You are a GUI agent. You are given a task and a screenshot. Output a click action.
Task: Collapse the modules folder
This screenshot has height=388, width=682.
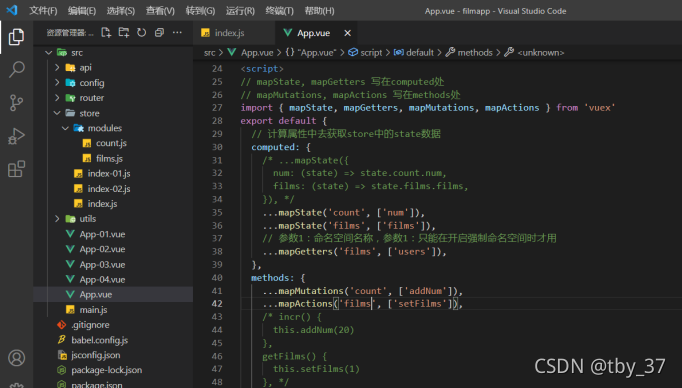click(x=113, y=128)
